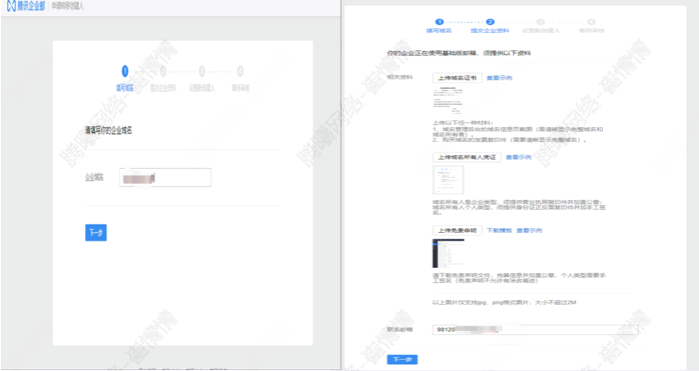Open 查看示例 link beside 上传域名所有人凭证

click(x=518, y=157)
